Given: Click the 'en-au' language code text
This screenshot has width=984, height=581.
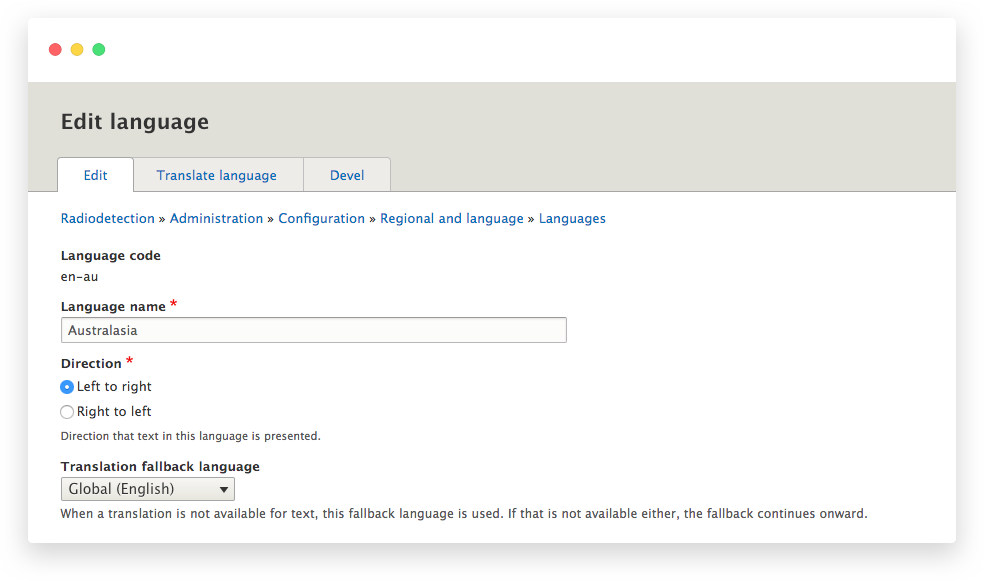Looking at the screenshot, I should click(x=79, y=277).
